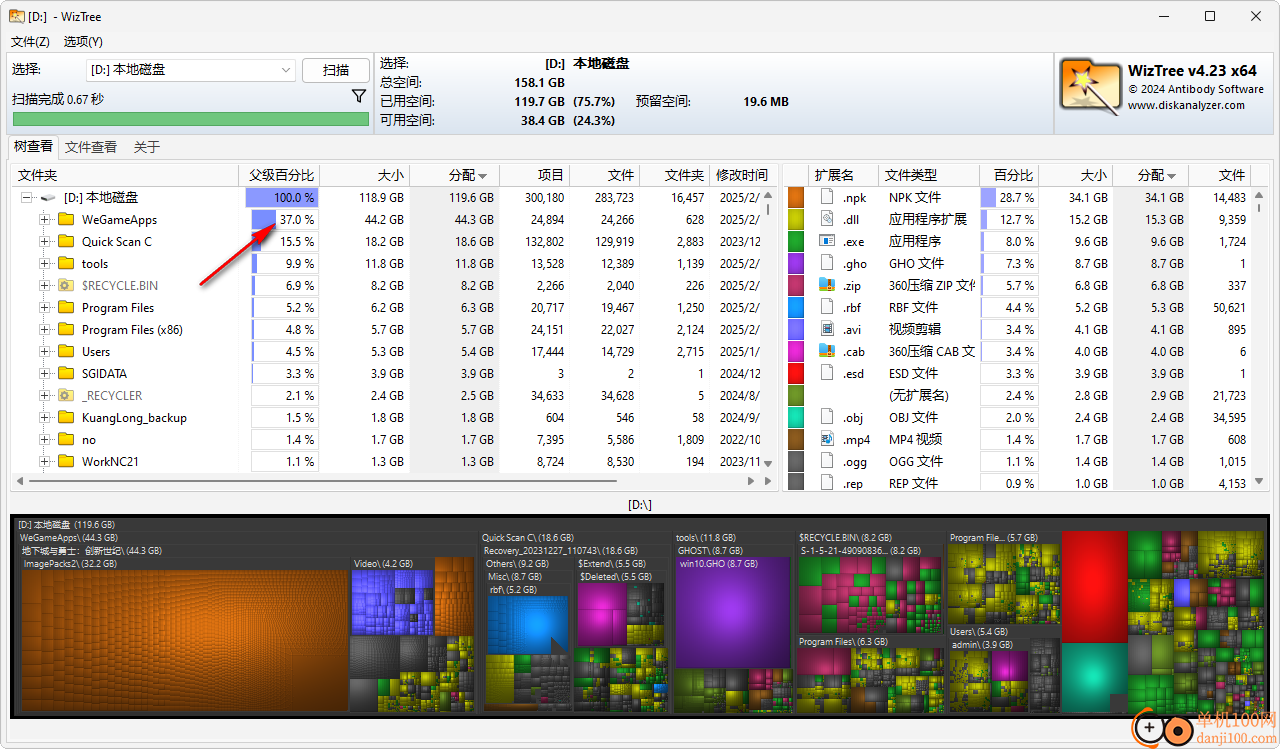Click red color swatch for .esd
This screenshot has height=749, width=1280.
(796, 373)
